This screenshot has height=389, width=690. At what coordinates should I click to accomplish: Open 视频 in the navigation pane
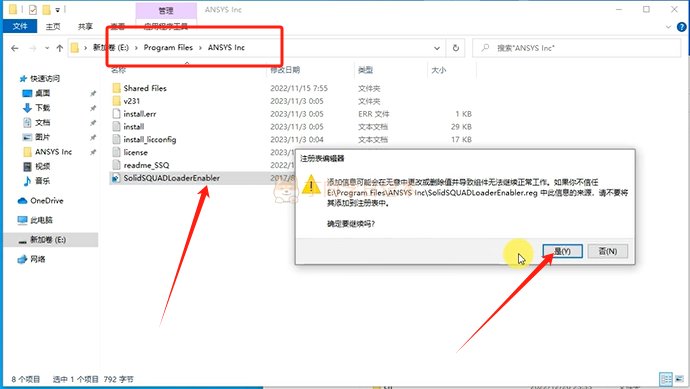pyautogui.click(x=43, y=166)
